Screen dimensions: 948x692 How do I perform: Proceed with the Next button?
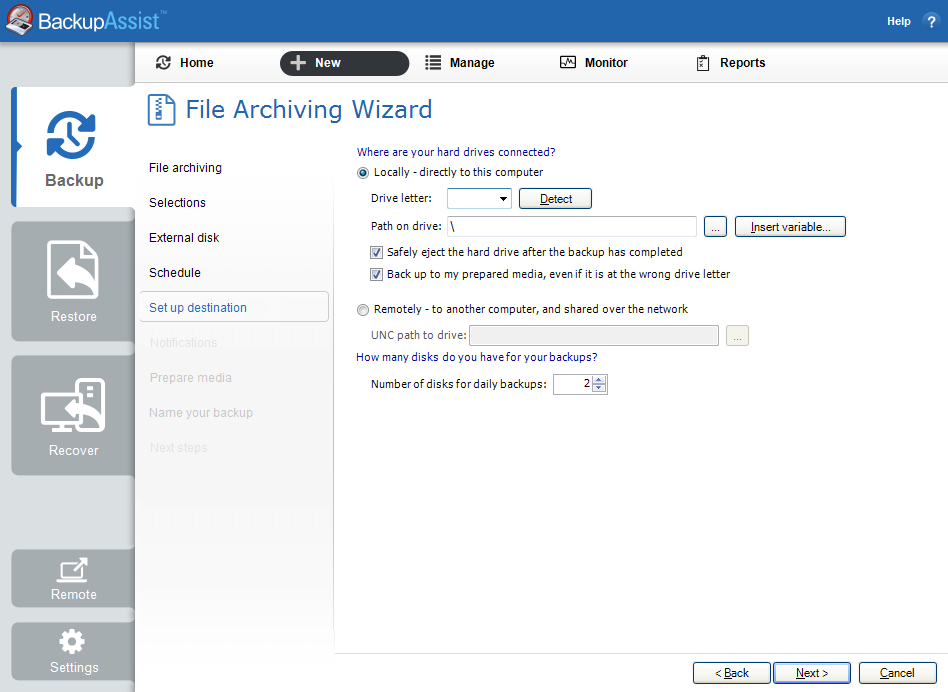coord(812,673)
